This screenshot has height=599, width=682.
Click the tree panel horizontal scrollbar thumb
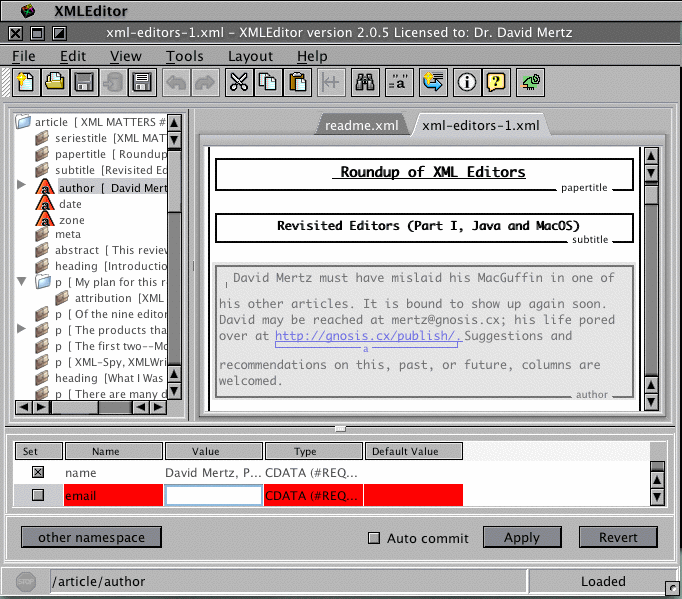[x=75, y=407]
